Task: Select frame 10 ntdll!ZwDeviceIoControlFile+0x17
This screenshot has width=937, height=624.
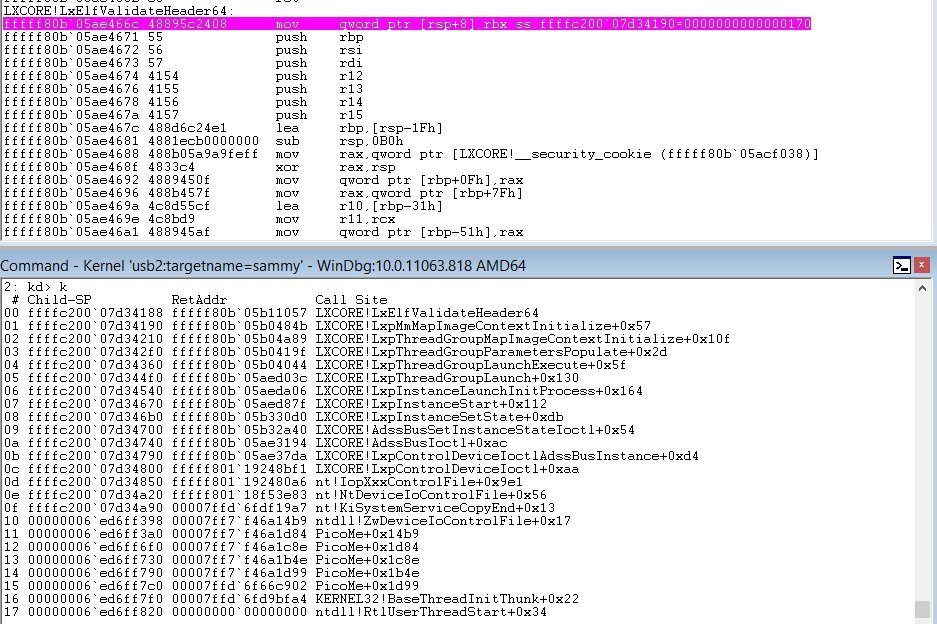Action: pos(287,521)
